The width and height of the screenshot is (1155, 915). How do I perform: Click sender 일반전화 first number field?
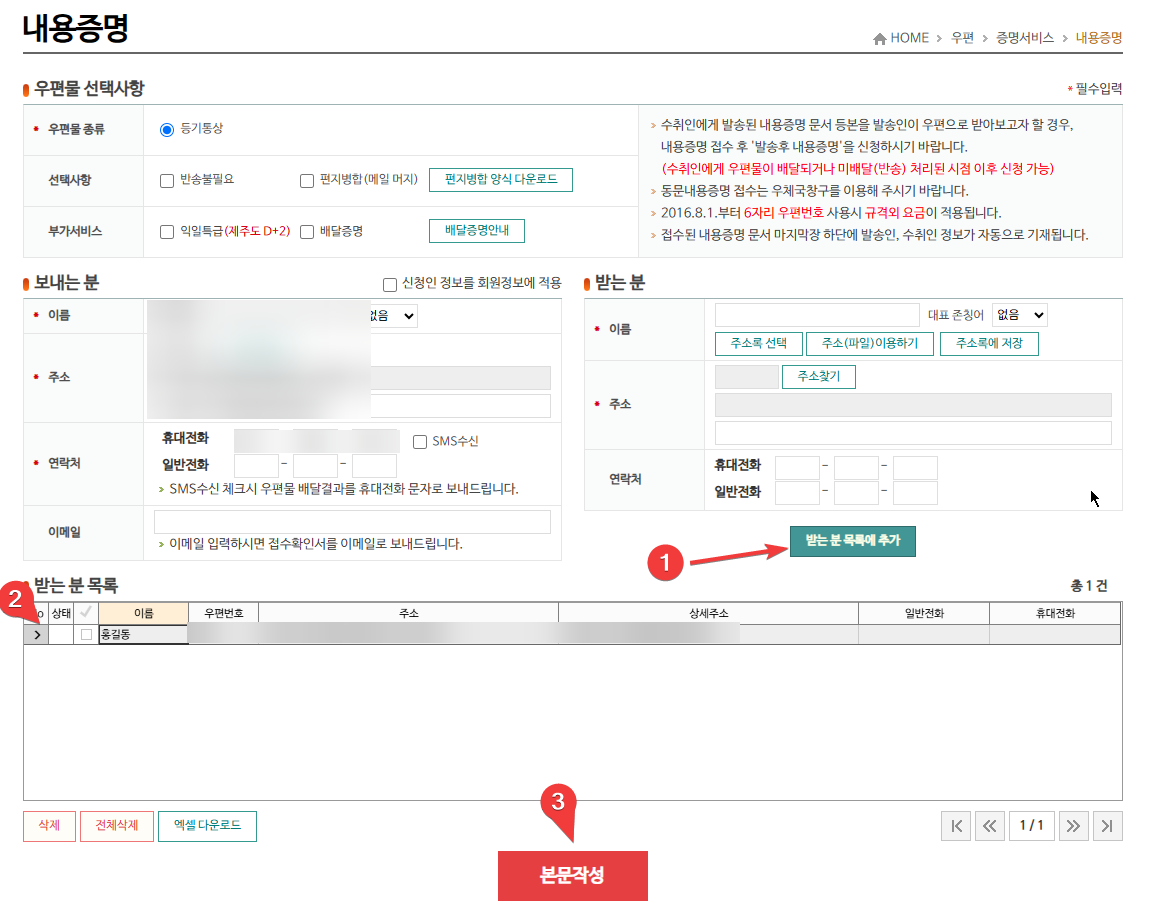256,466
